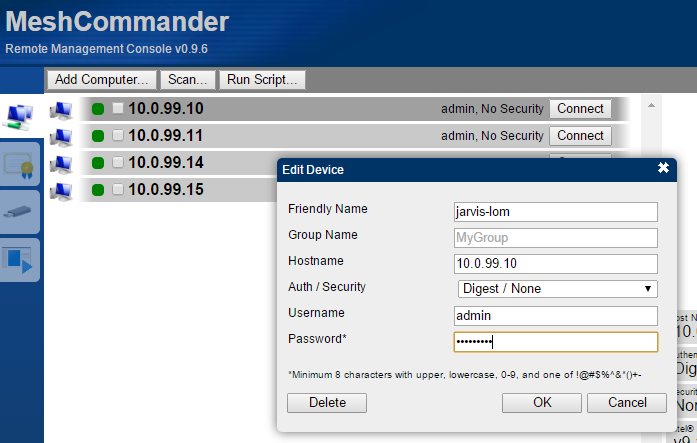Screen dimensions: 697x443
Task: Click Add Computer... button
Action: [102, 80]
